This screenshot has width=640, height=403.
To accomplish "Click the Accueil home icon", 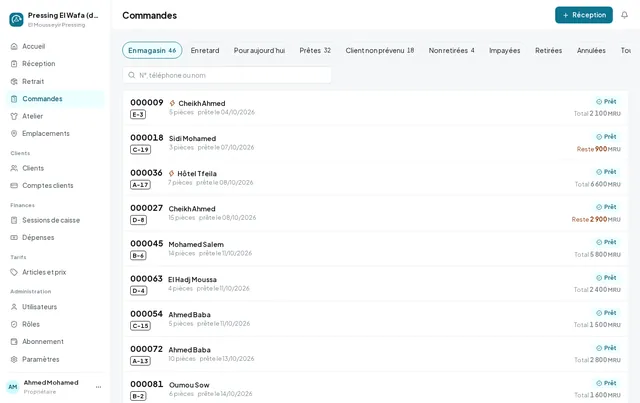I will point(14,46).
